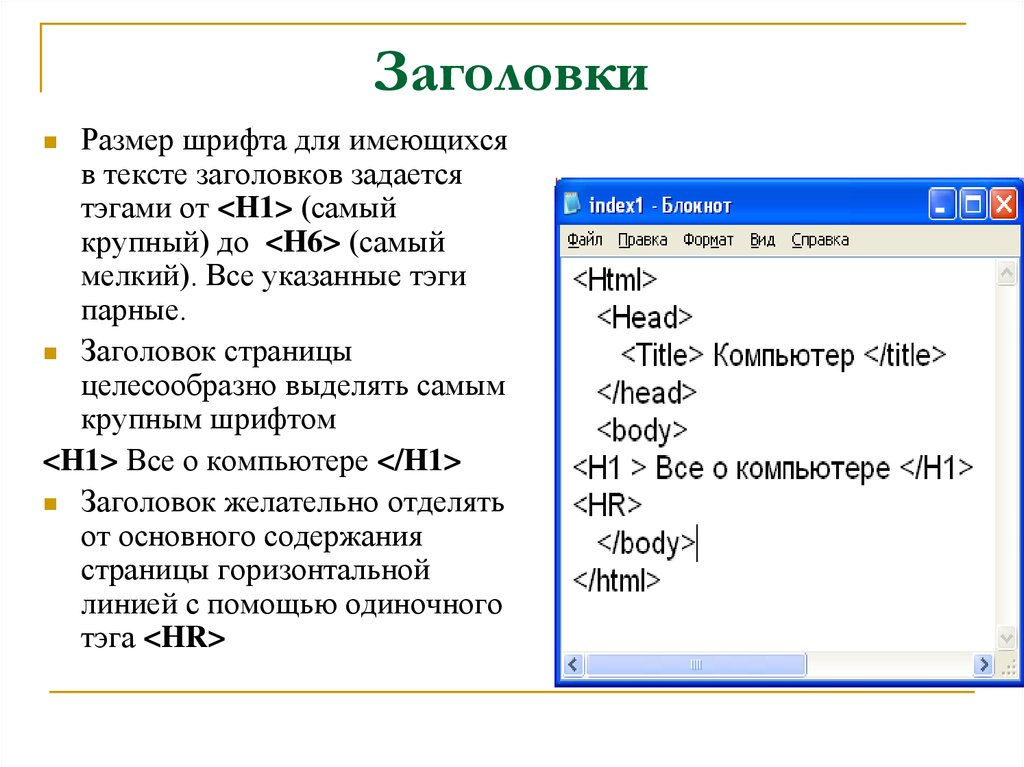The image size is (1024, 767).
Task: Click the </body> closing tag line
Action: point(646,544)
